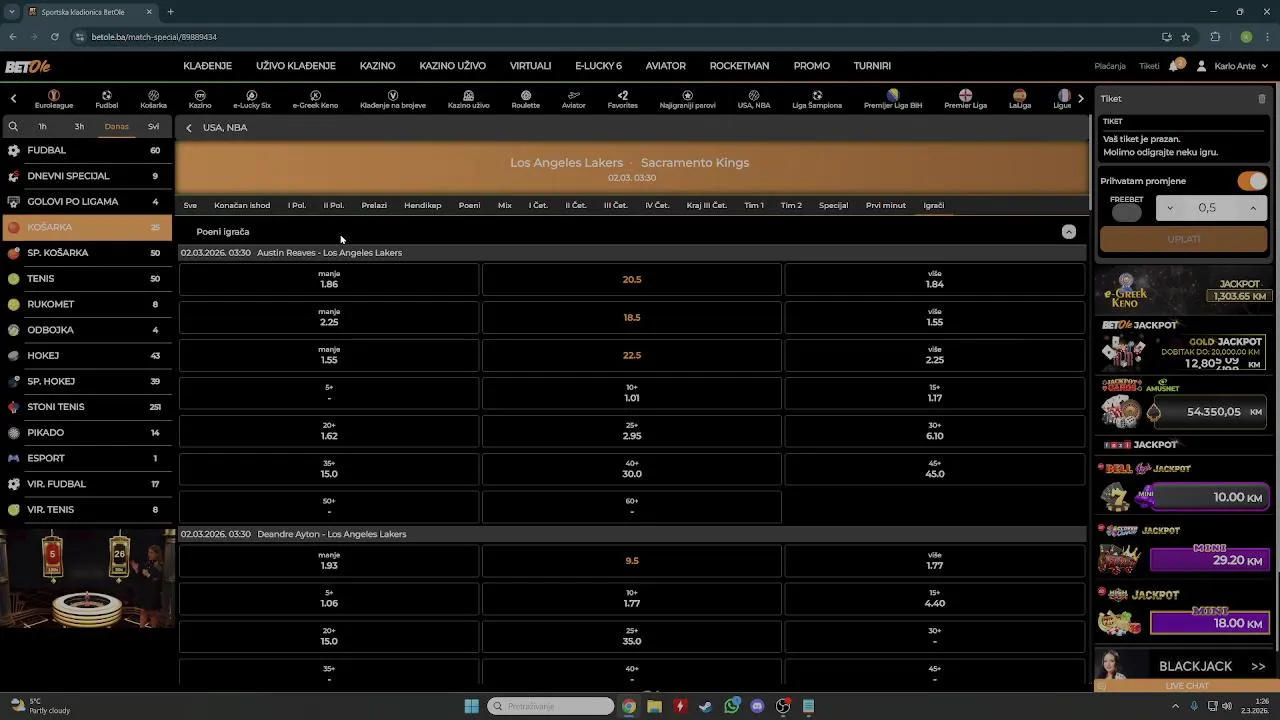The width and height of the screenshot is (1280, 720).
Task: Select the Konačan ishod market tab
Action: 242,205
